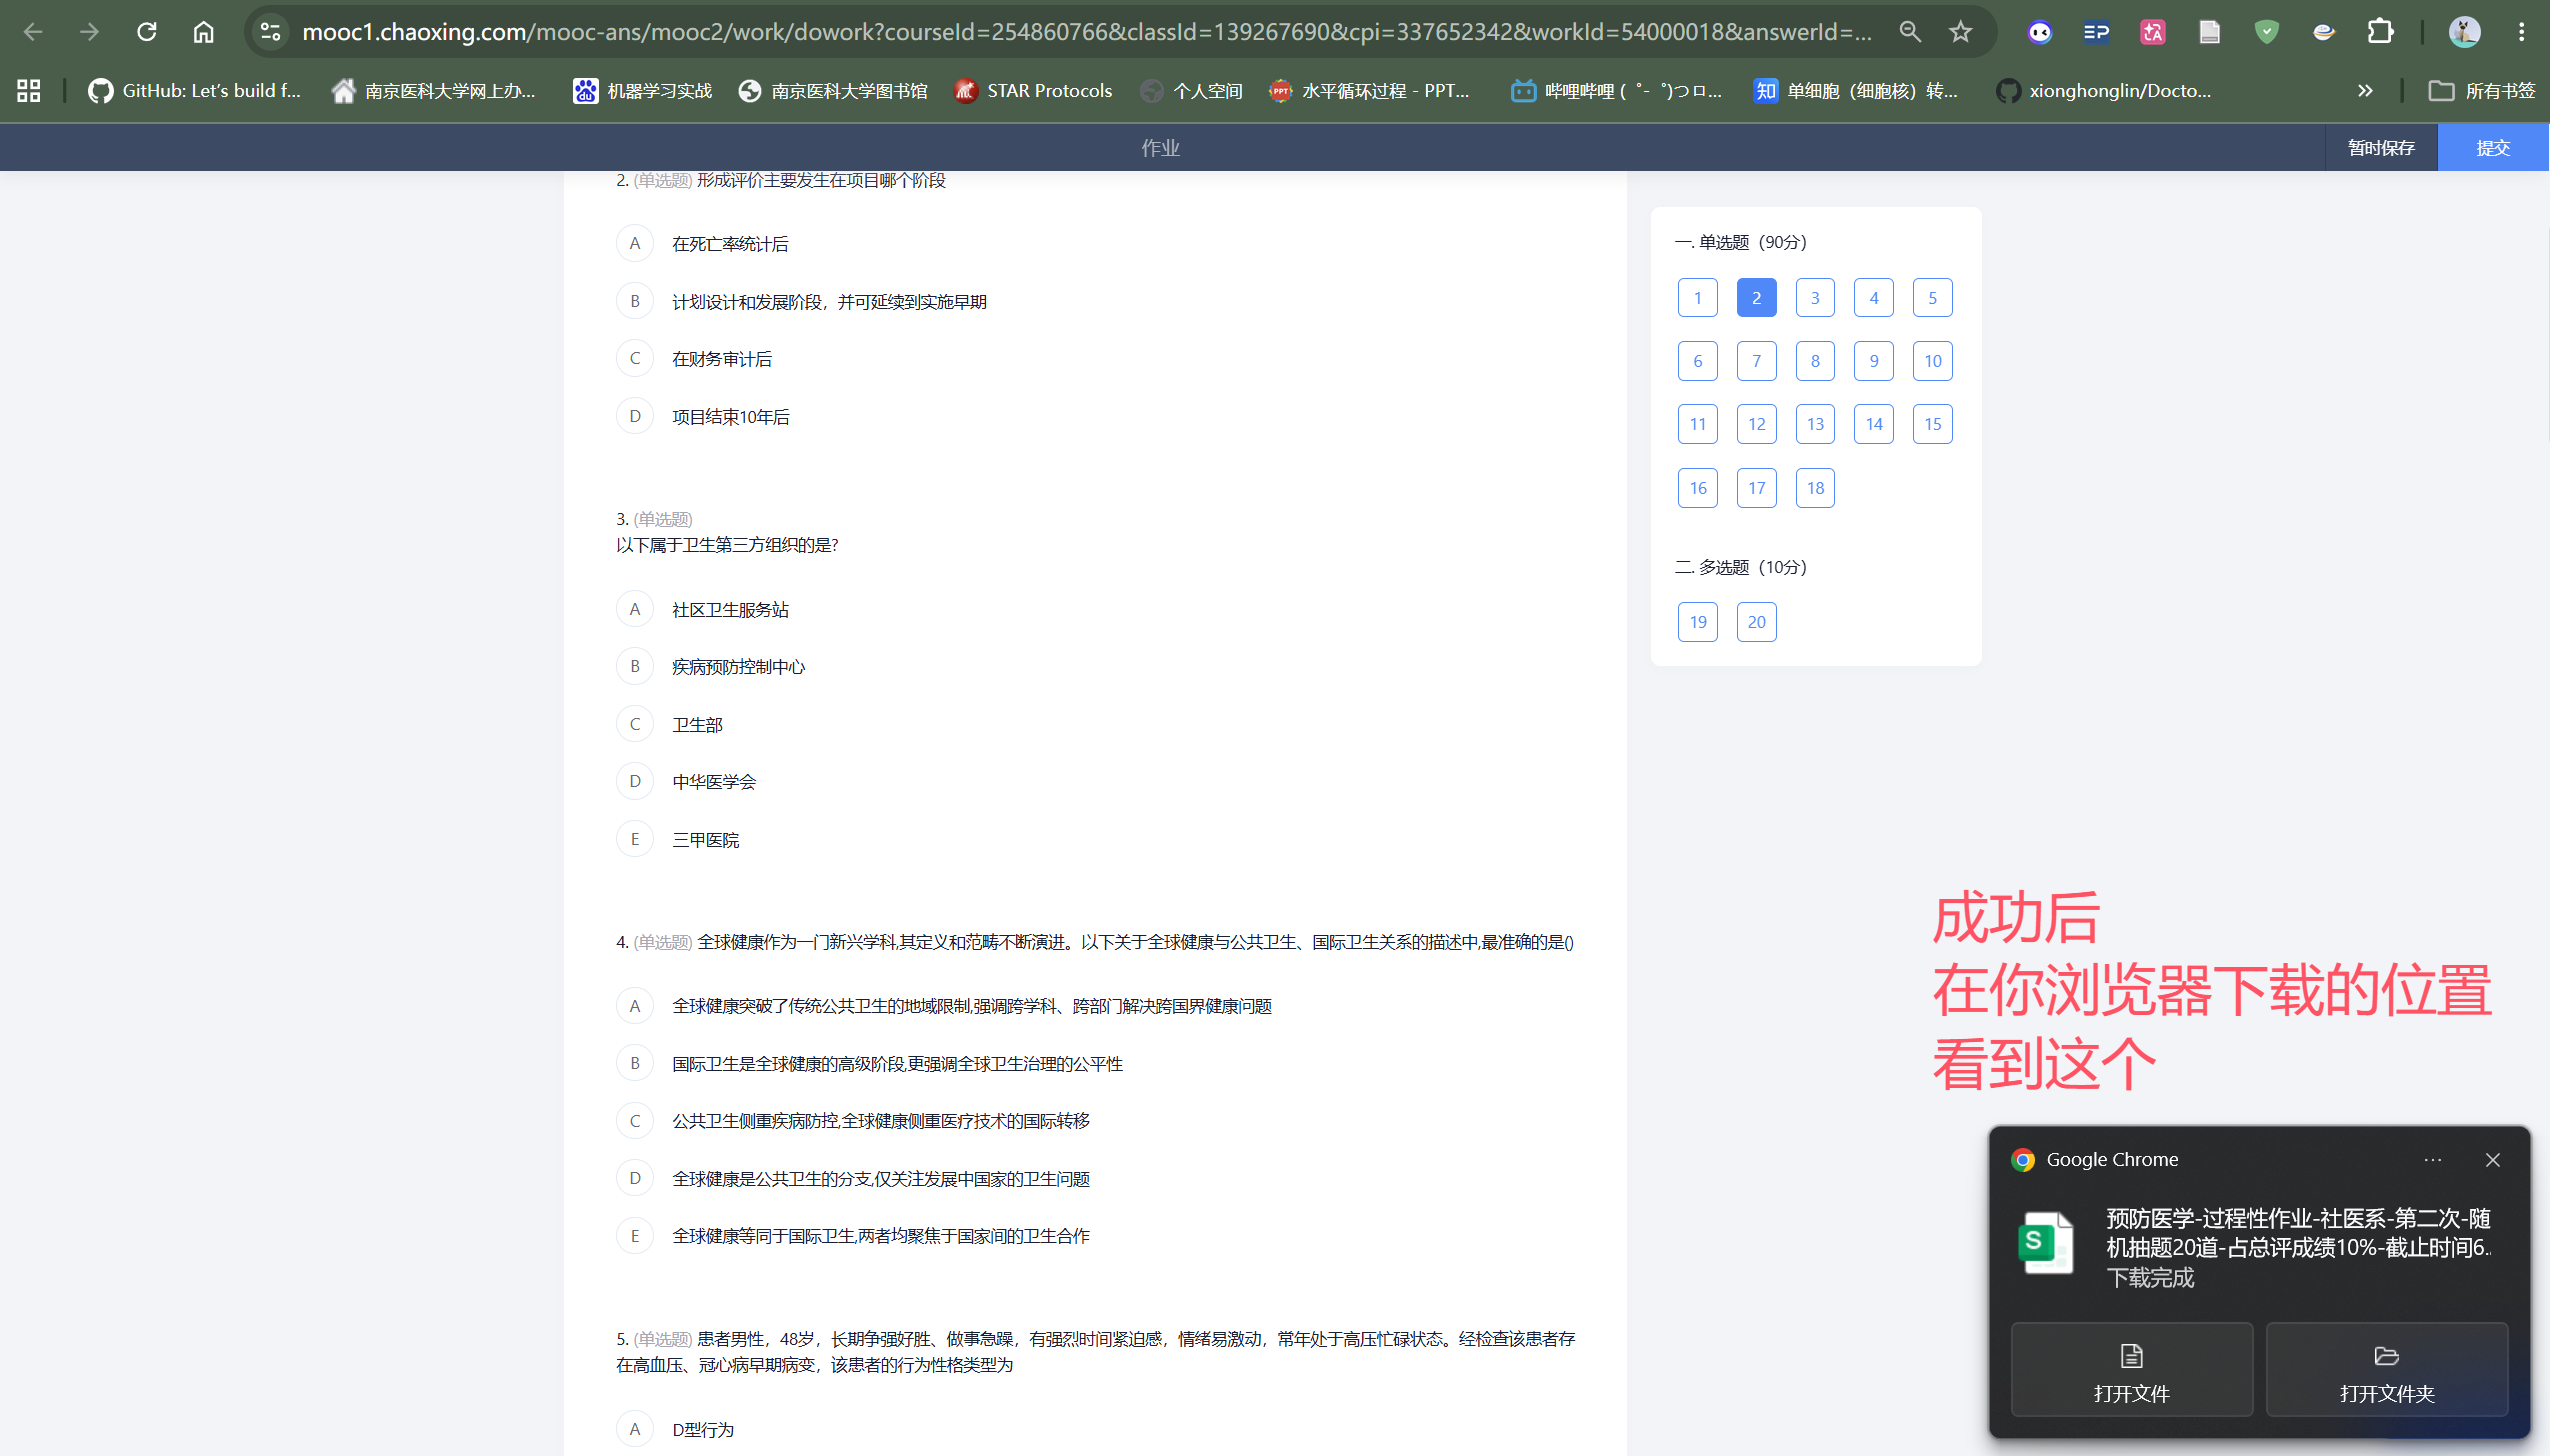
Task: Click the translate extension icon
Action: (x=2152, y=32)
